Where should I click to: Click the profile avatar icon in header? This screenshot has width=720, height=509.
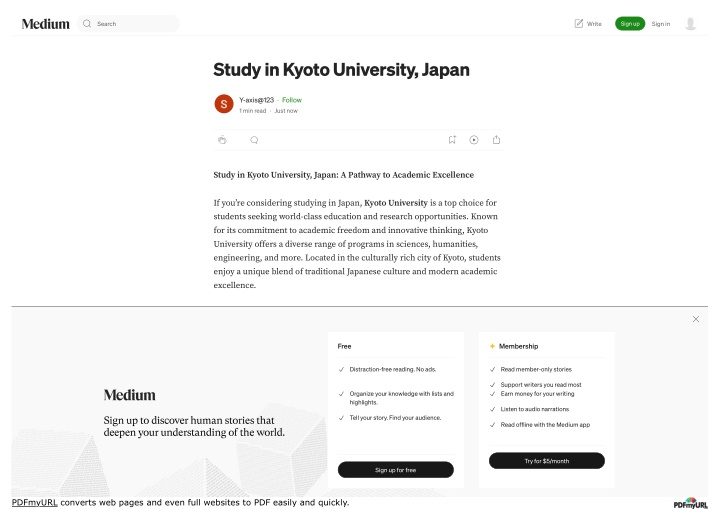click(x=690, y=23)
